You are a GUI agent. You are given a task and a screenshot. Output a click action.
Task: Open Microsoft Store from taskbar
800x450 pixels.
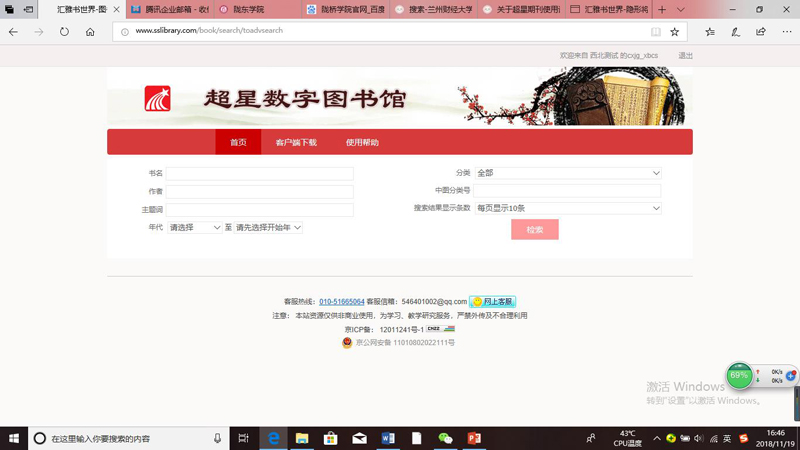point(331,438)
